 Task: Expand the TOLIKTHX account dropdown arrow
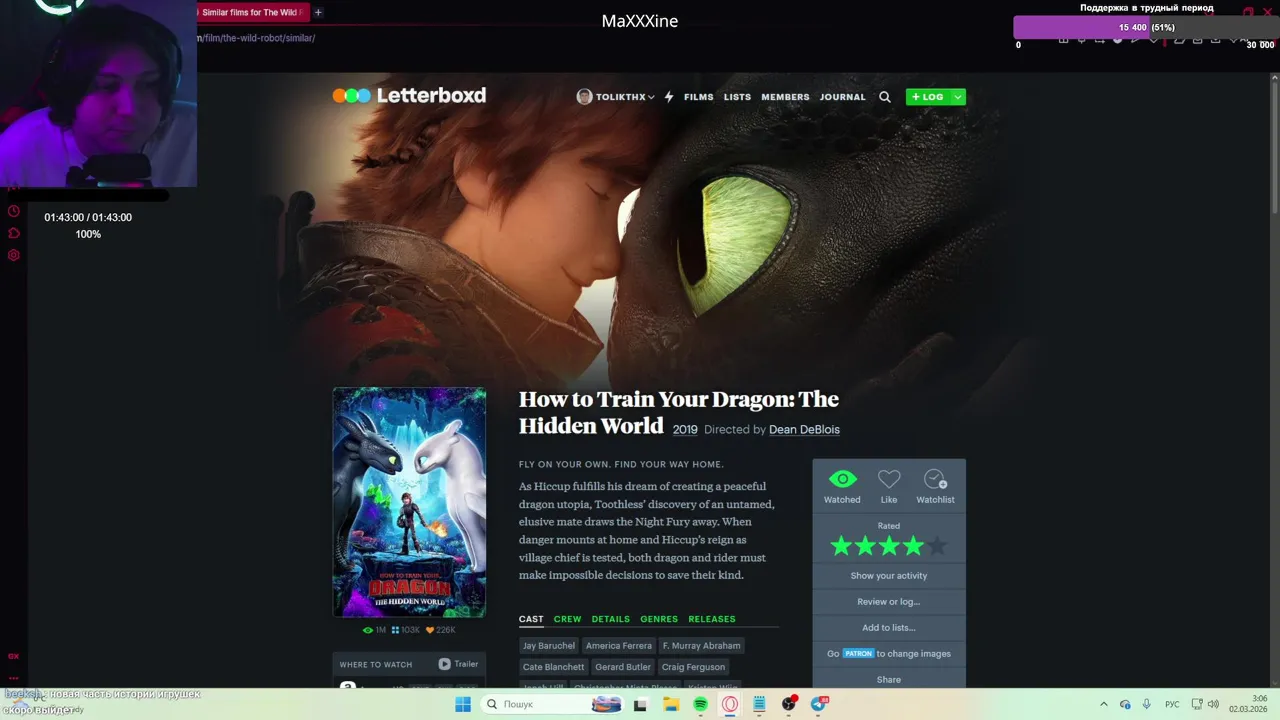point(651,97)
